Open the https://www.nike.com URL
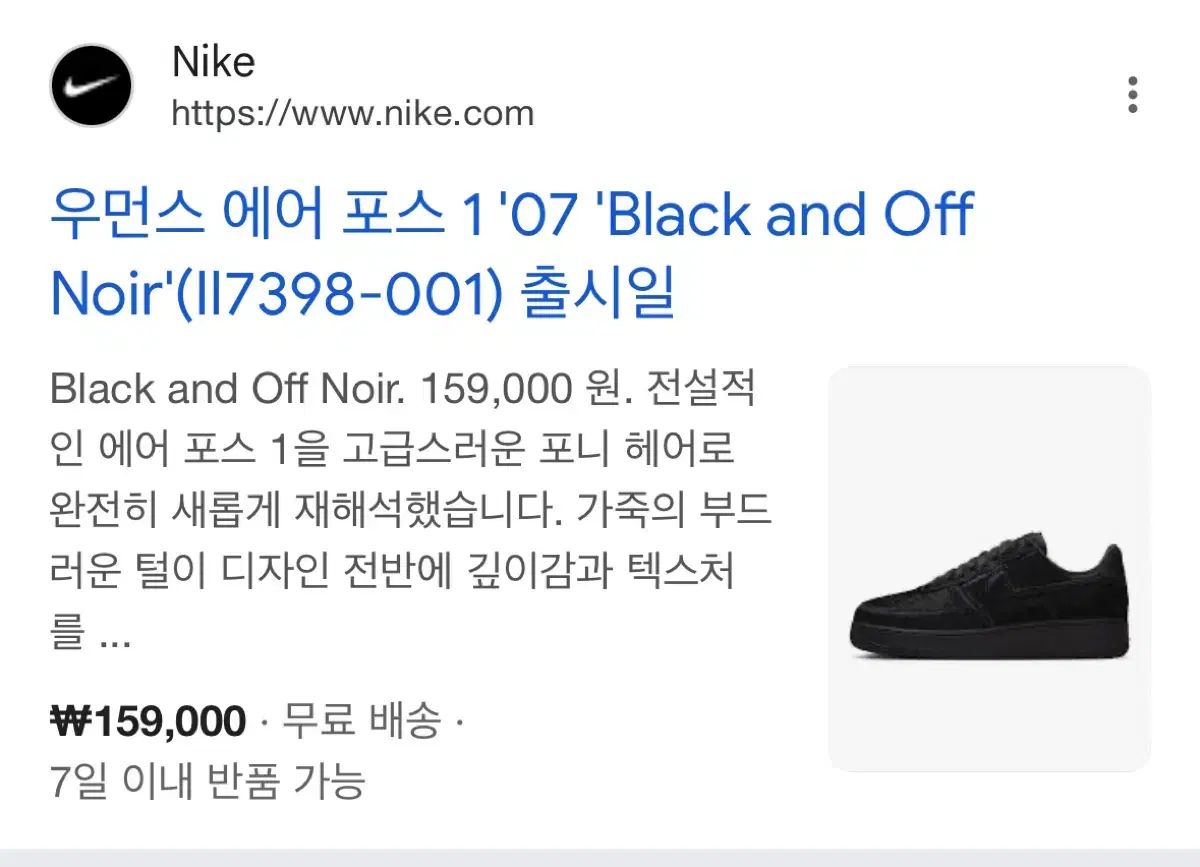The width and height of the screenshot is (1200, 867). click(352, 113)
